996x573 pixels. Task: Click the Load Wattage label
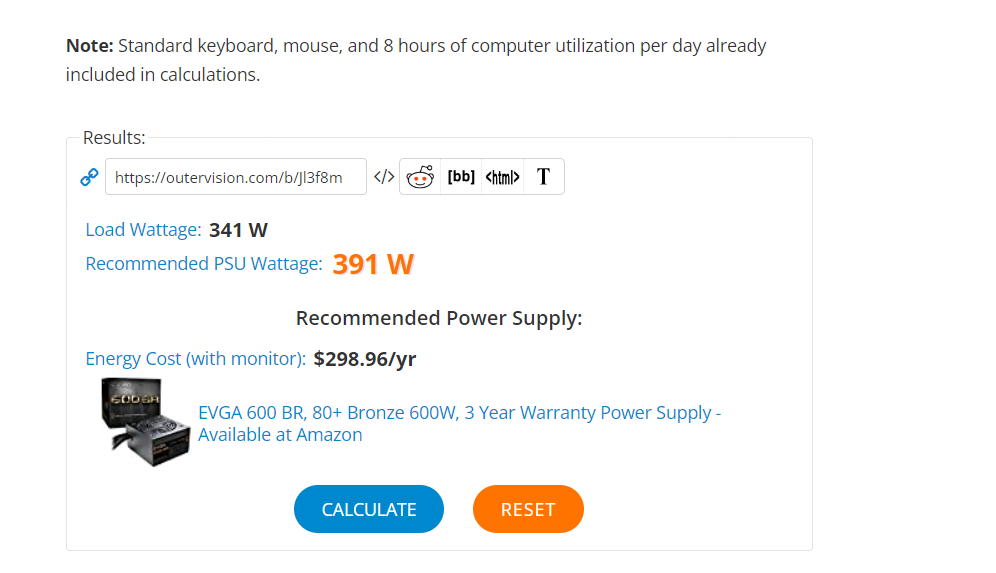(143, 229)
